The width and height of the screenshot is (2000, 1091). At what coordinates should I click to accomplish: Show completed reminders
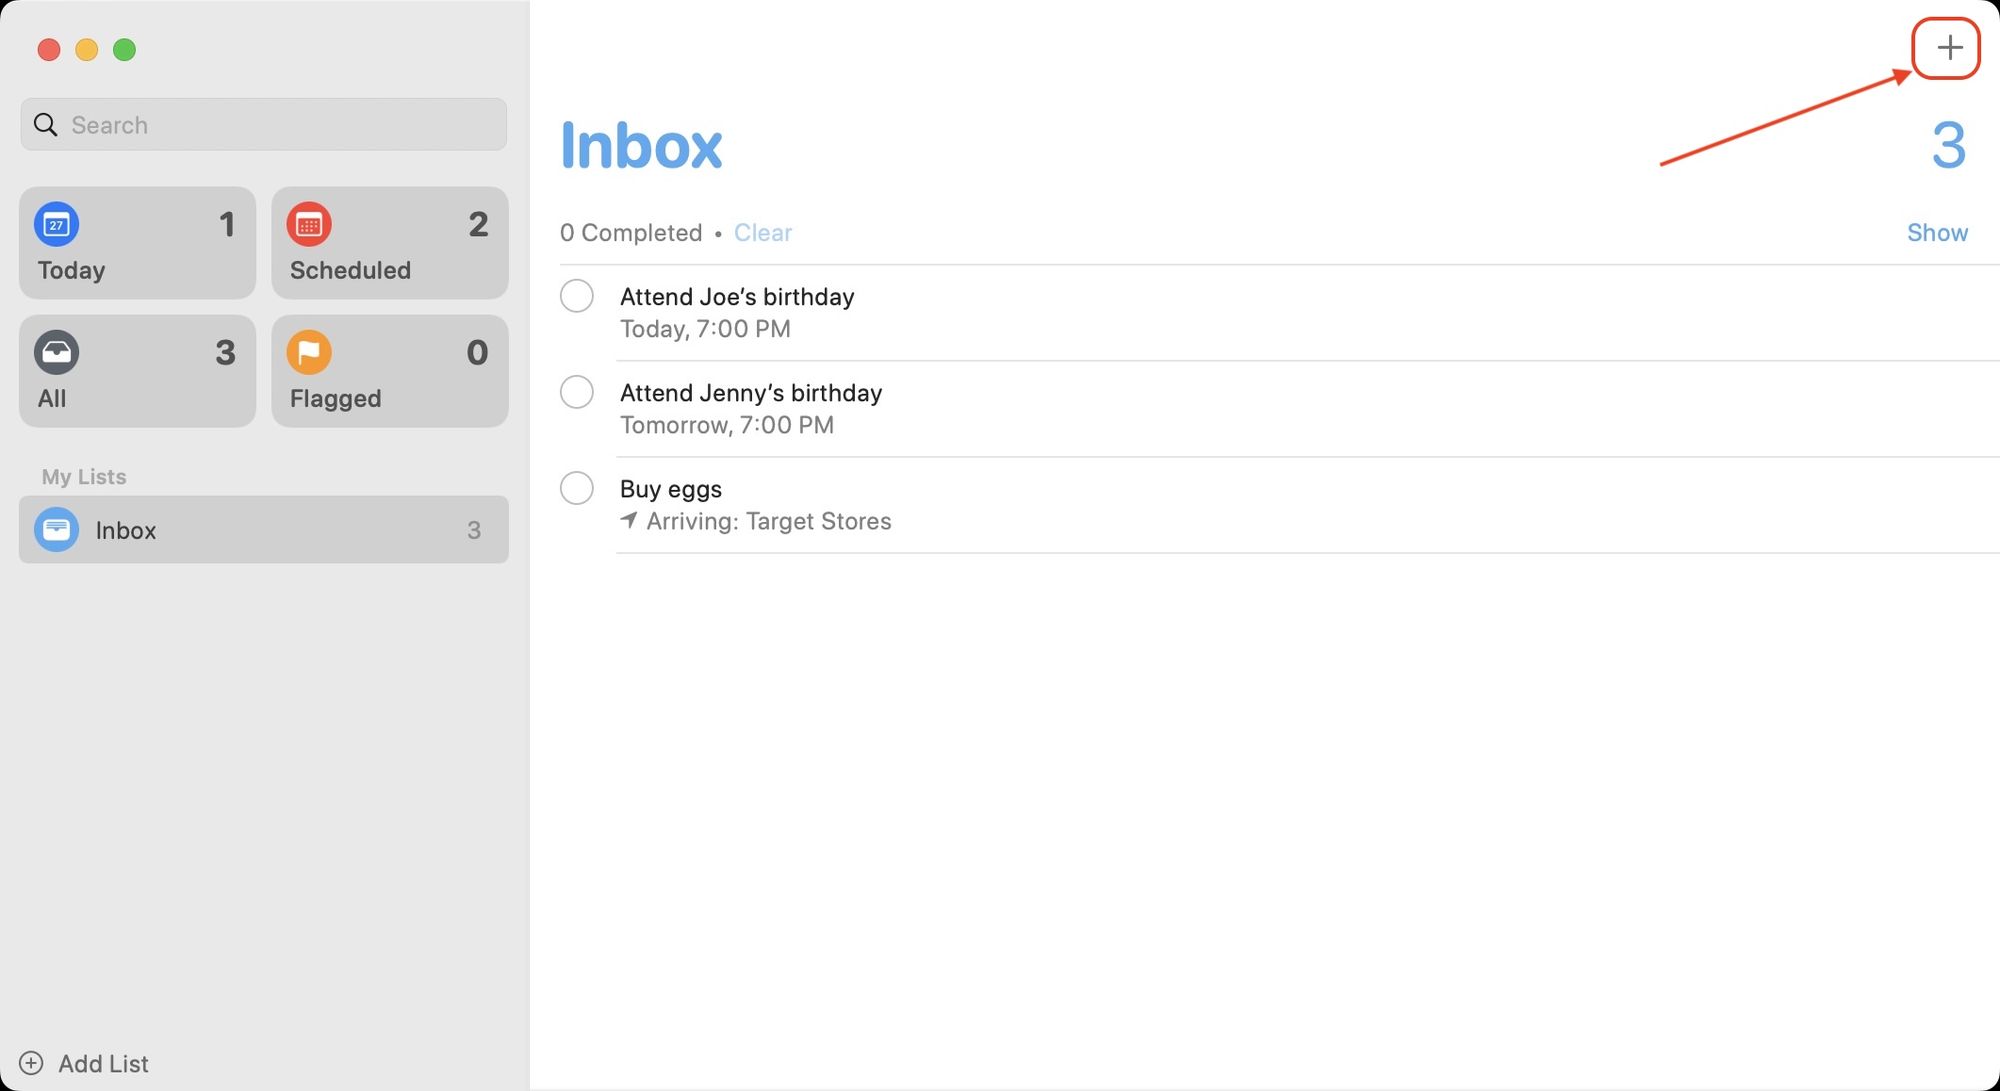pos(1937,232)
